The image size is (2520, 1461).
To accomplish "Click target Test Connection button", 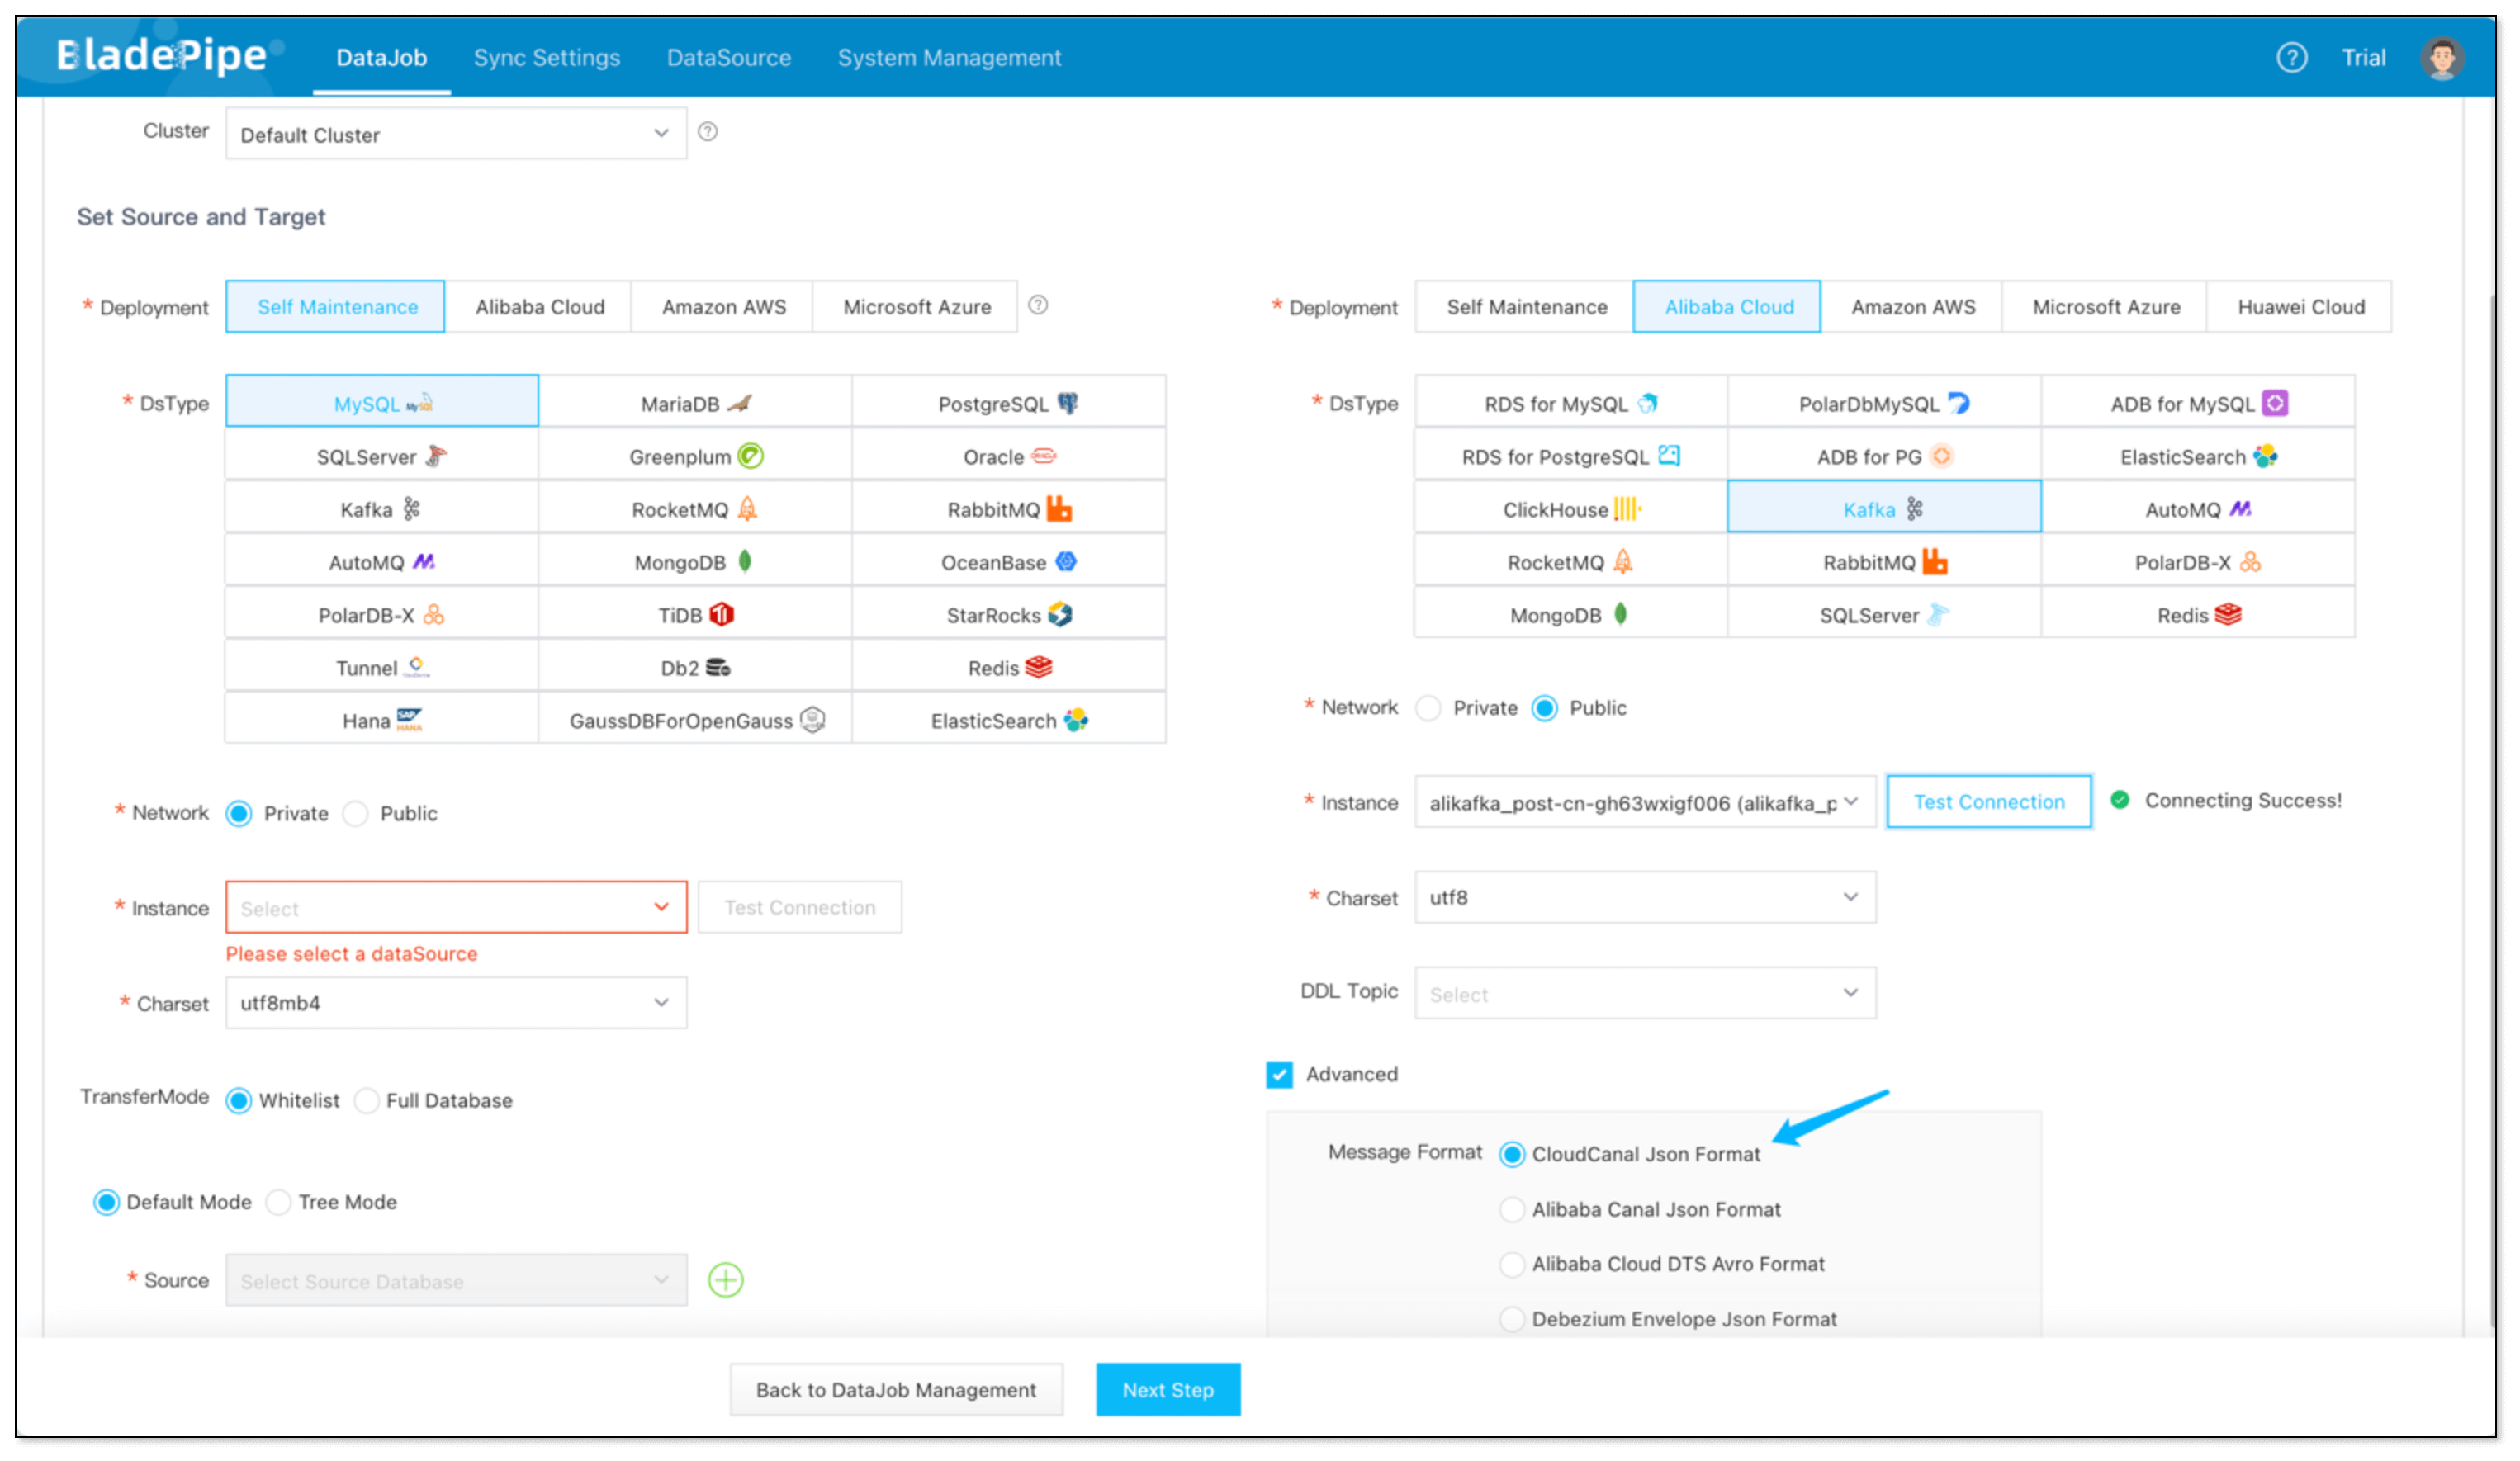I will [1988, 802].
